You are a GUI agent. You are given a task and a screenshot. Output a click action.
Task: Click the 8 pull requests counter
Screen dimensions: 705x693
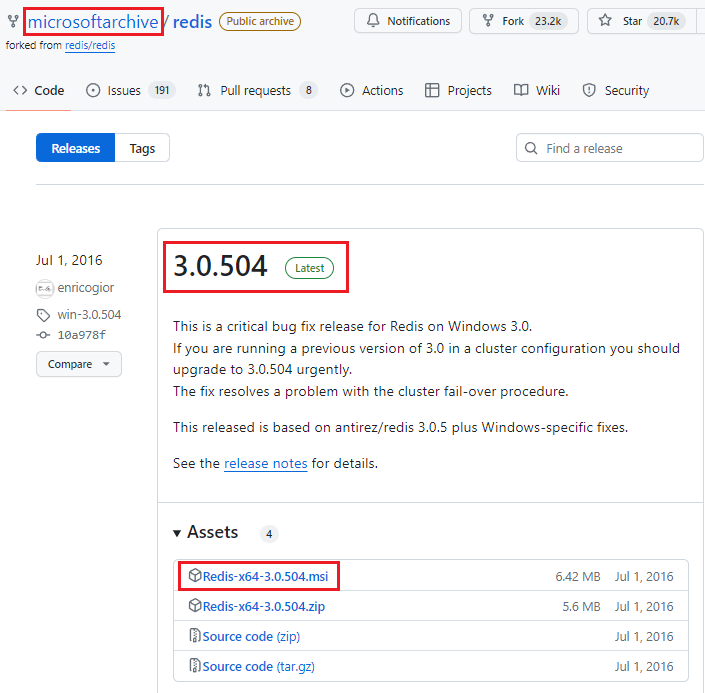(x=308, y=90)
